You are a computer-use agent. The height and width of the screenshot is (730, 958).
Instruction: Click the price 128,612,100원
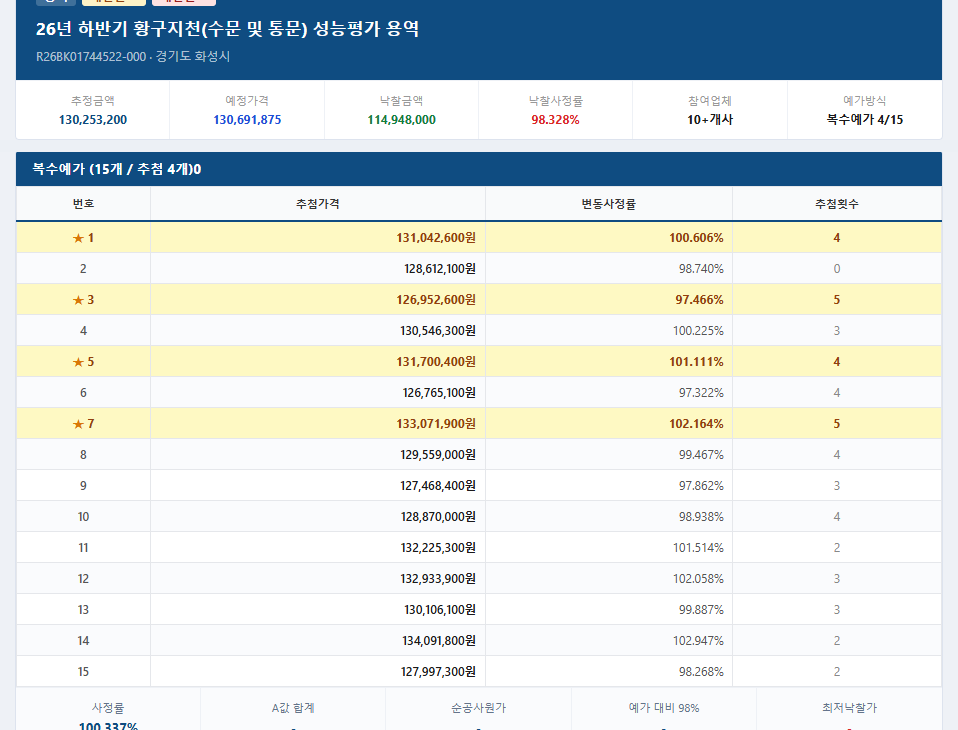(x=440, y=269)
